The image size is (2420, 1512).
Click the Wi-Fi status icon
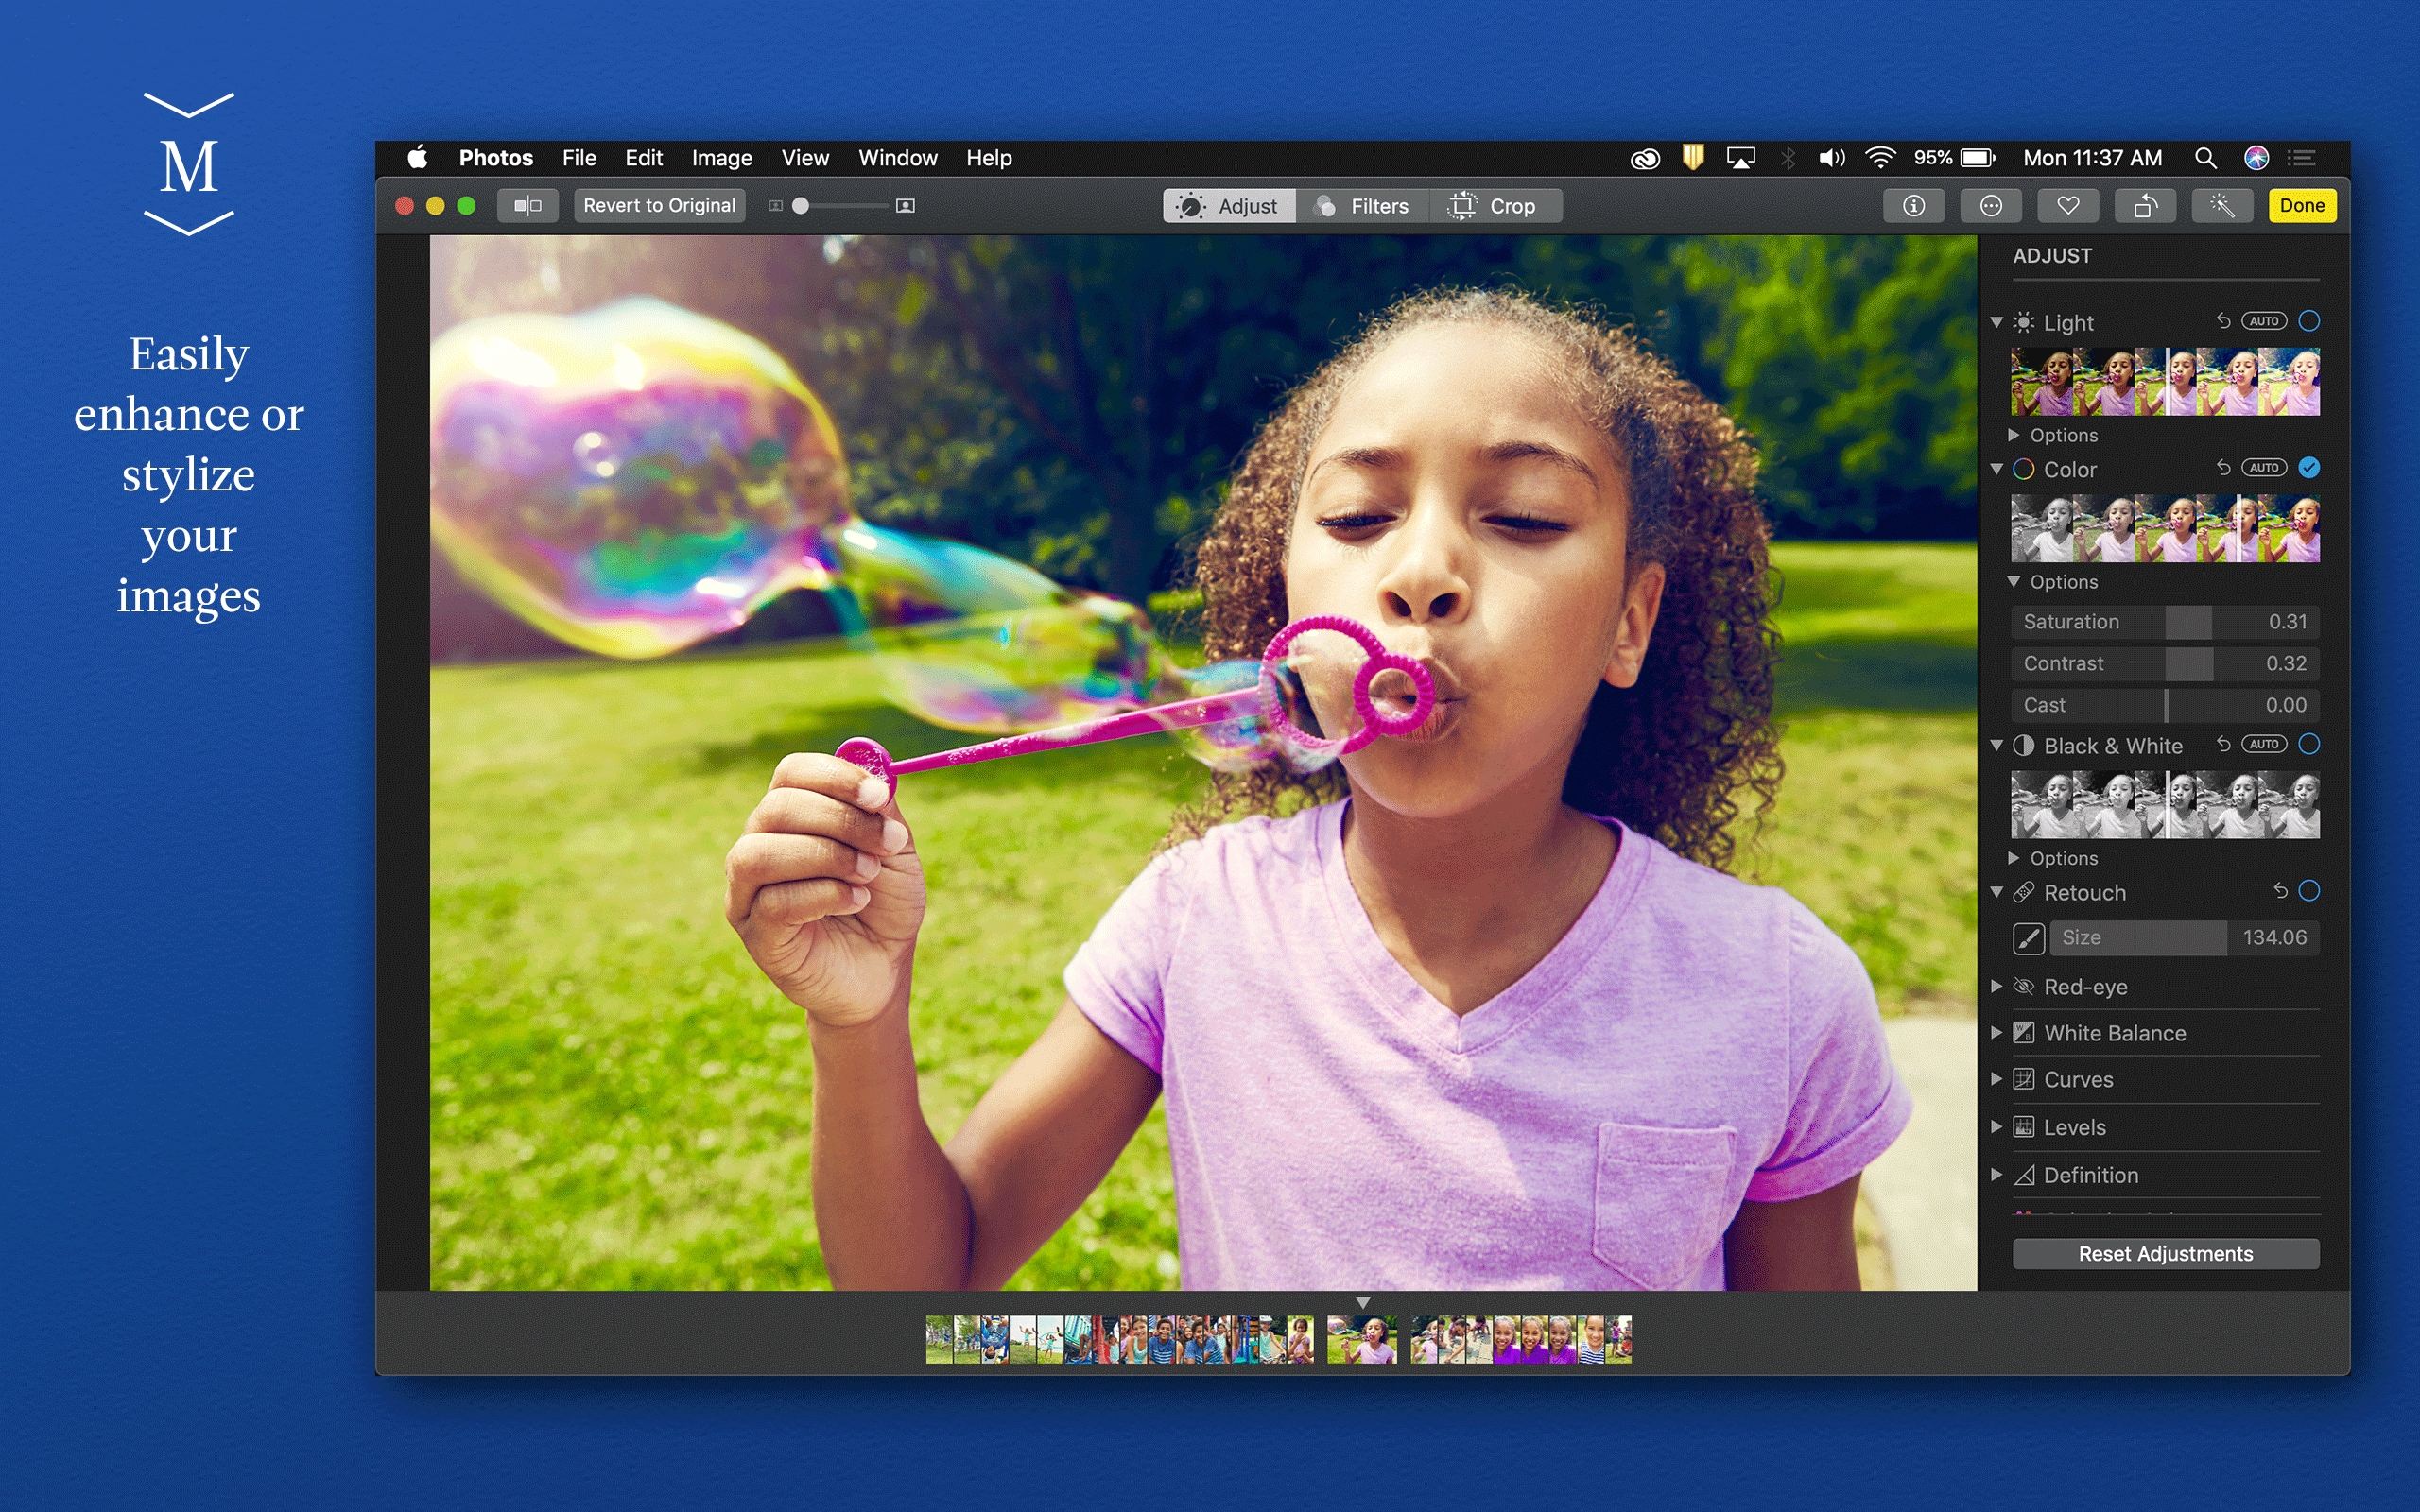pyautogui.click(x=1880, y=158)
